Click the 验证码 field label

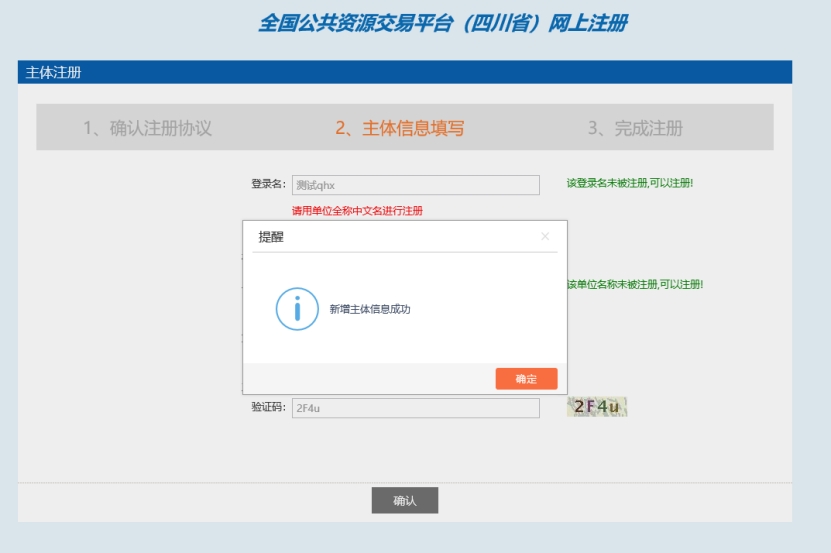tap(268, 408)
